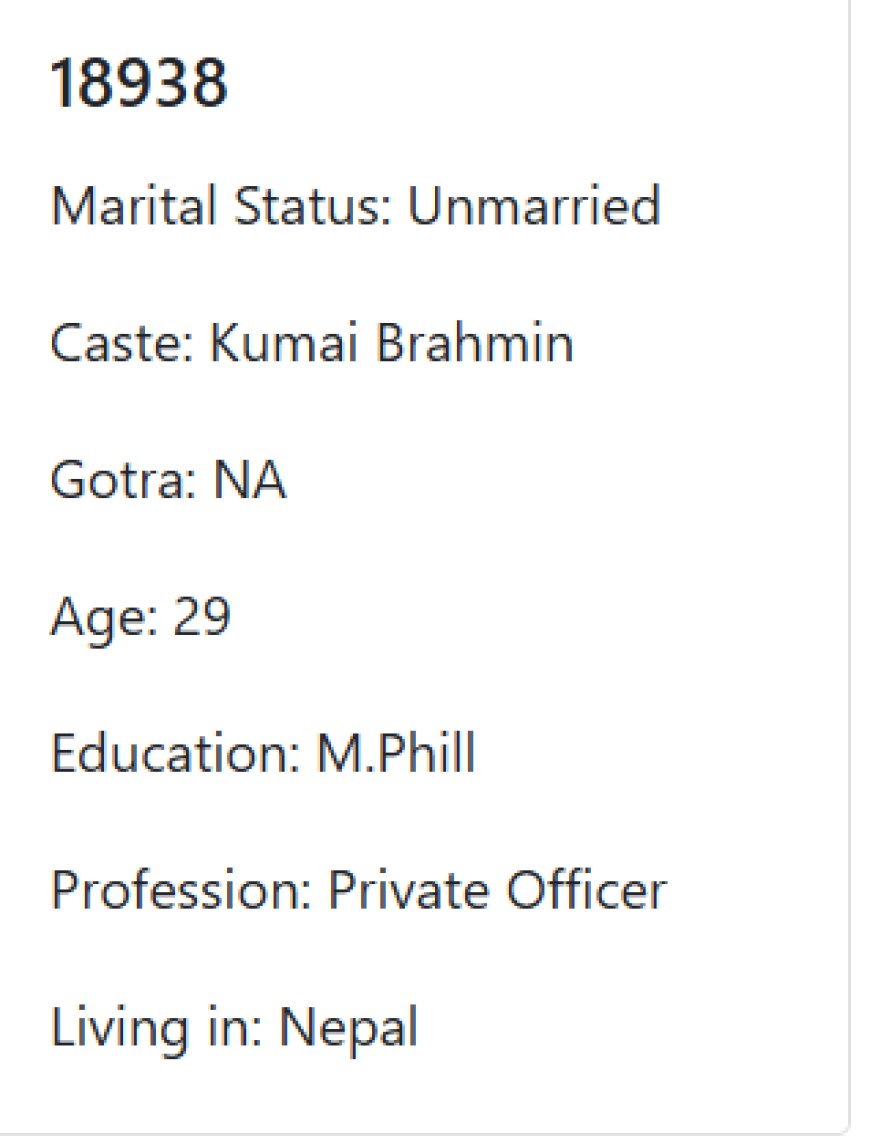Click the word Living
This screenshot has height=1144, width=870.
(119, 1029)
